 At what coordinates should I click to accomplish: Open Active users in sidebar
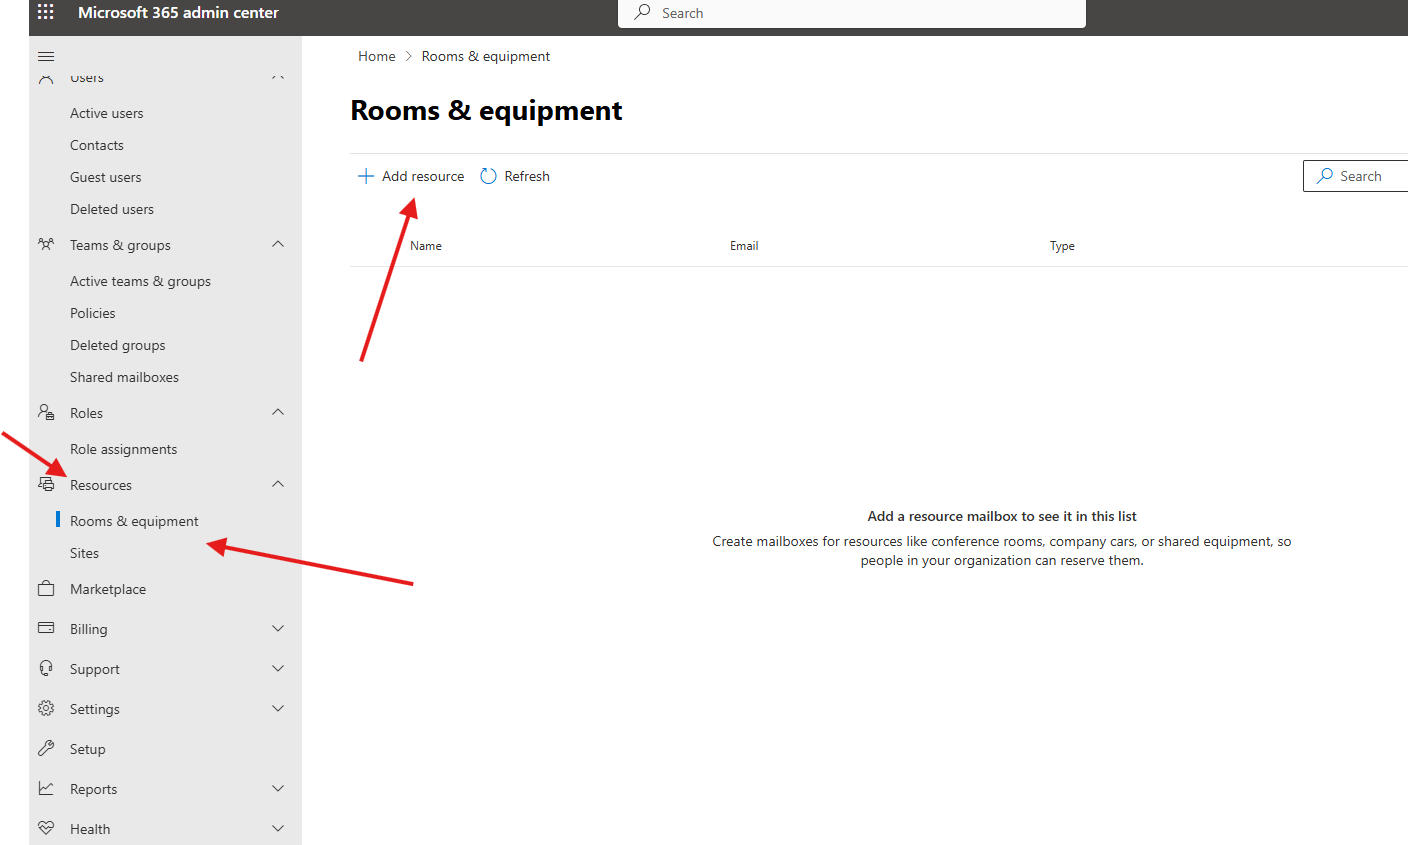tap(106, 113)
